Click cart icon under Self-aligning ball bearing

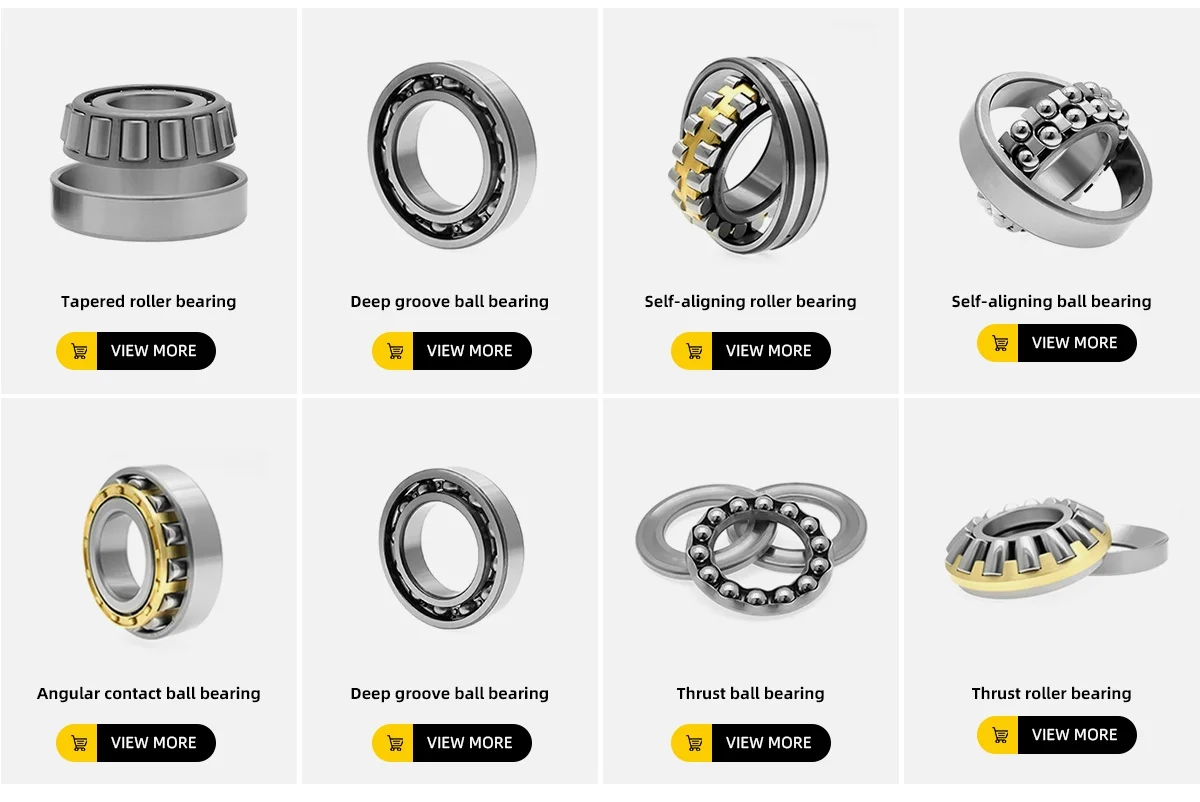[x=1000, y=343]
